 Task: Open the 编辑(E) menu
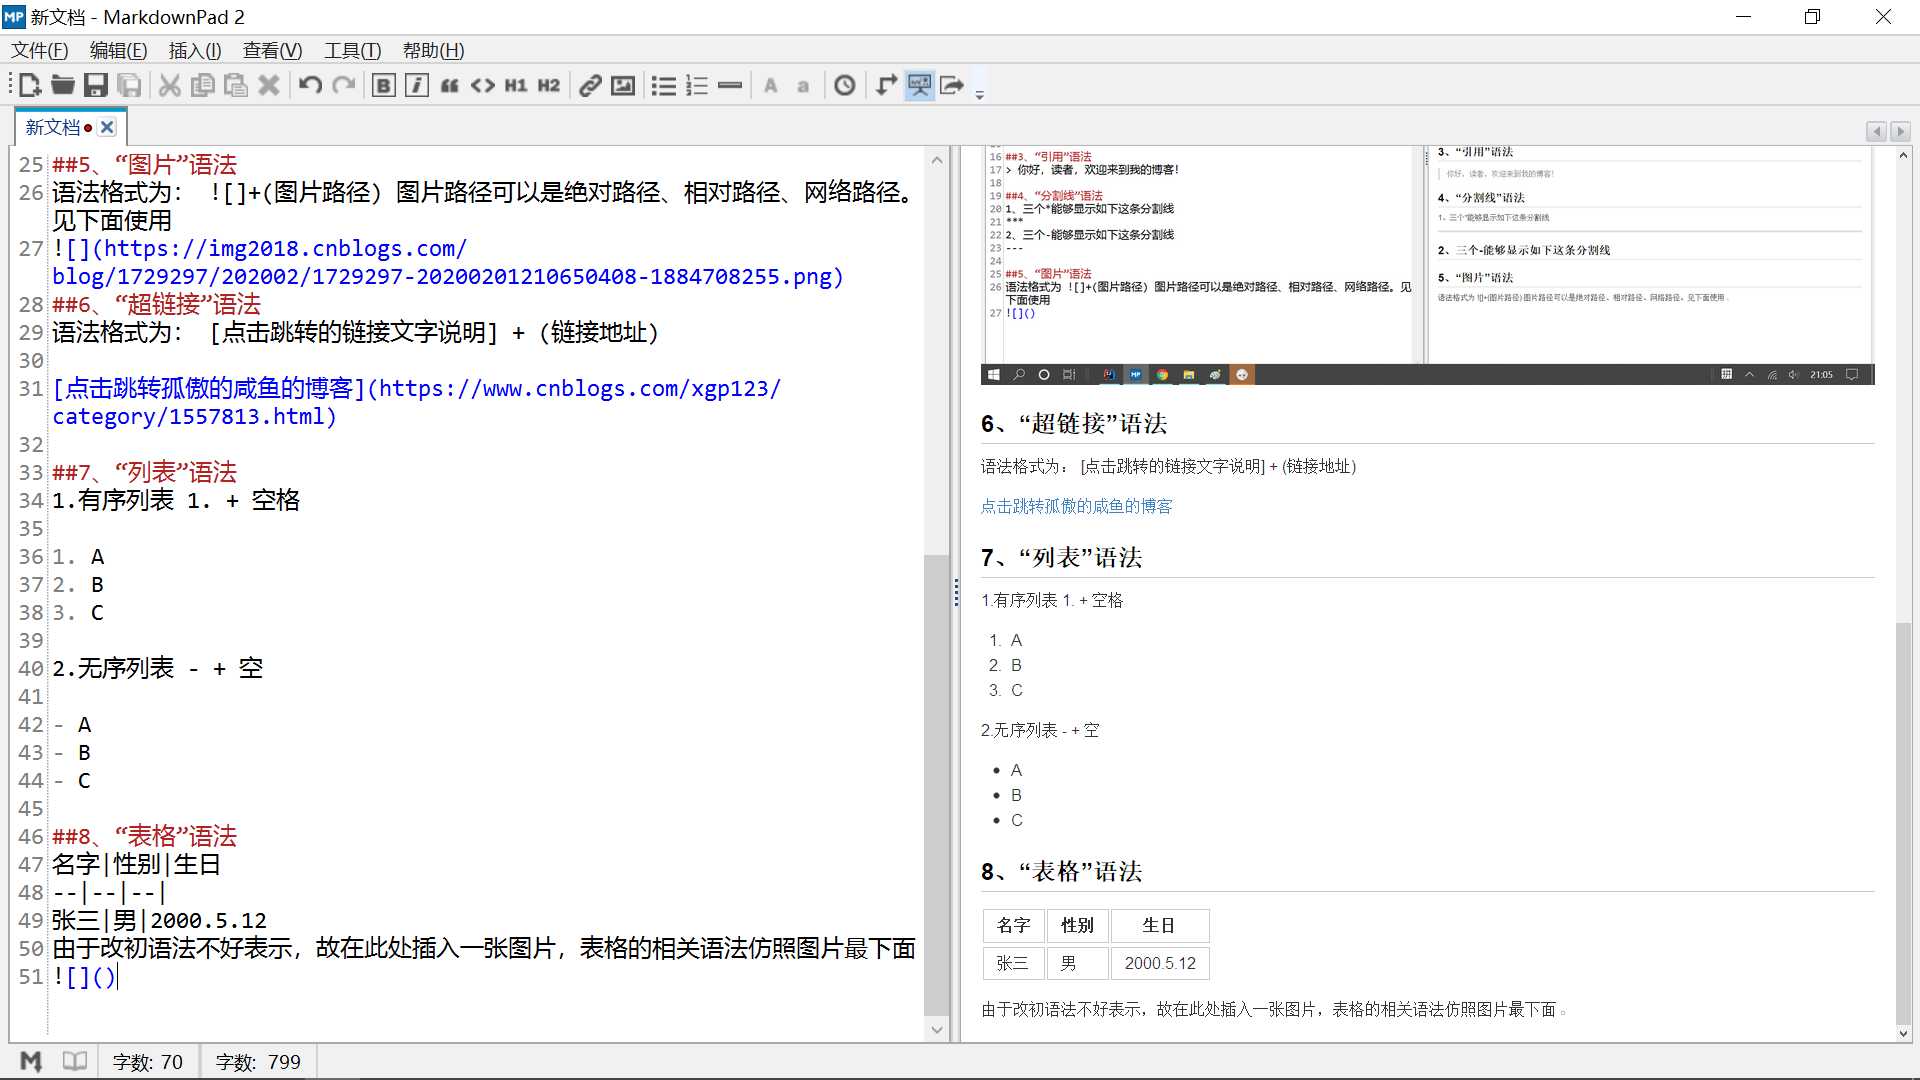[x=119, y=50]
